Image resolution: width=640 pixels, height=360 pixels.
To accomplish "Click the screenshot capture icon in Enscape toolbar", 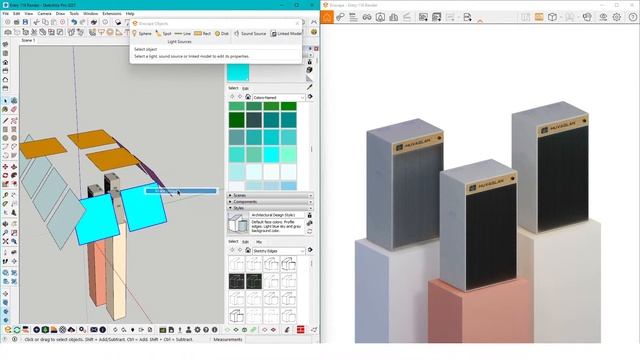I will [x=423, y=17].
